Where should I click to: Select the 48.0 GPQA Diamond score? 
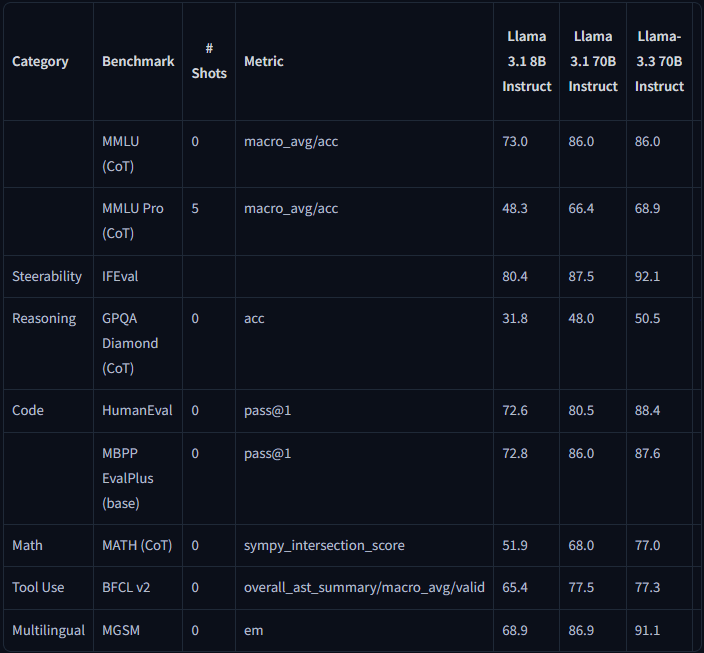click(581, 318)
